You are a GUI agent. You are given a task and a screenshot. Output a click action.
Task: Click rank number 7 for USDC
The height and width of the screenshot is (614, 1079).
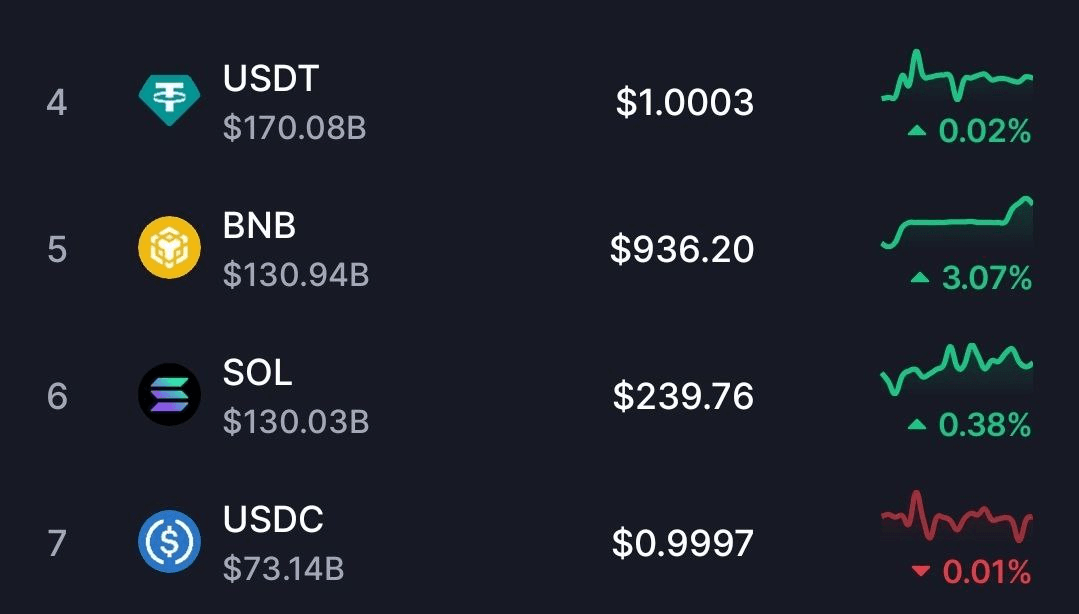[x=57, y=543]
